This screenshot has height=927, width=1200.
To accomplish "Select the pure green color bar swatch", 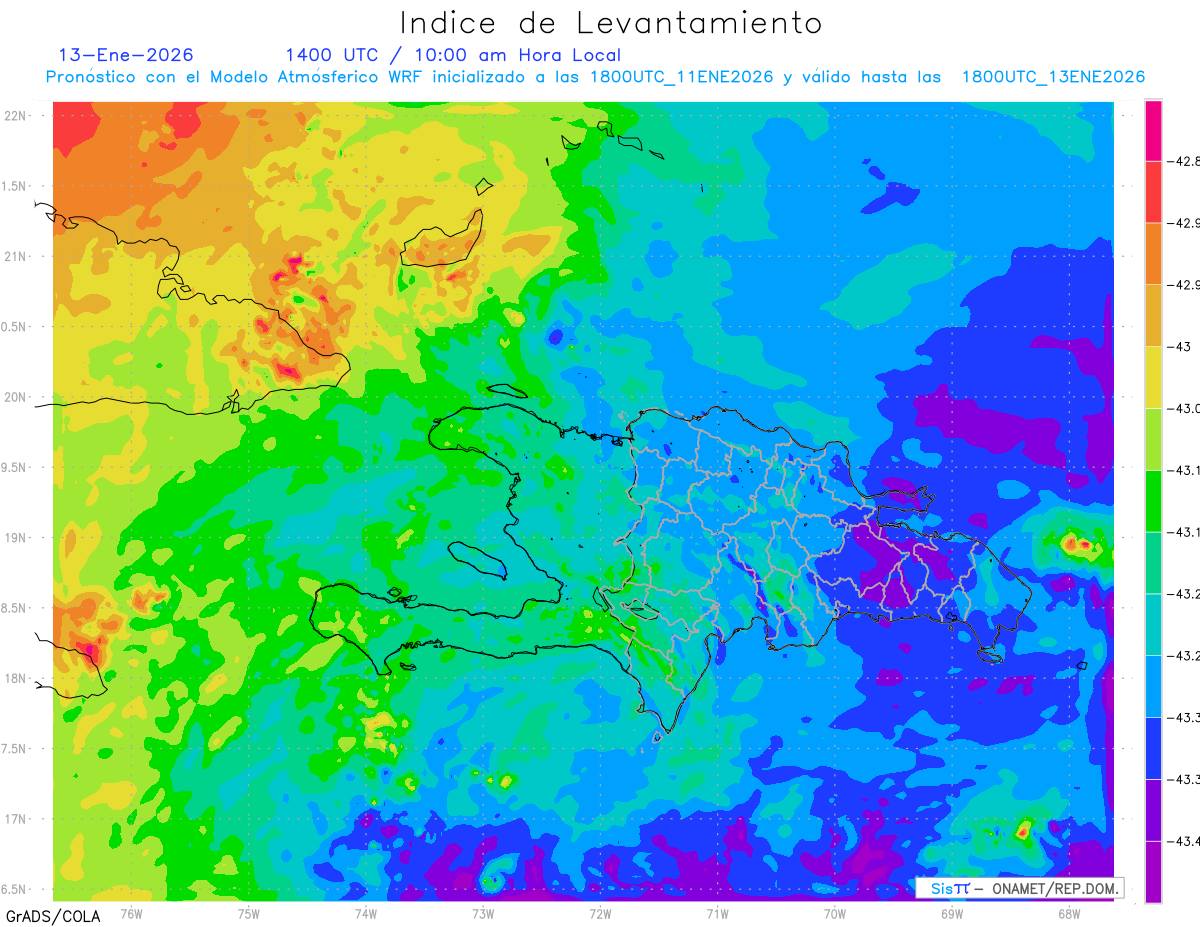I will point(1153,501).
